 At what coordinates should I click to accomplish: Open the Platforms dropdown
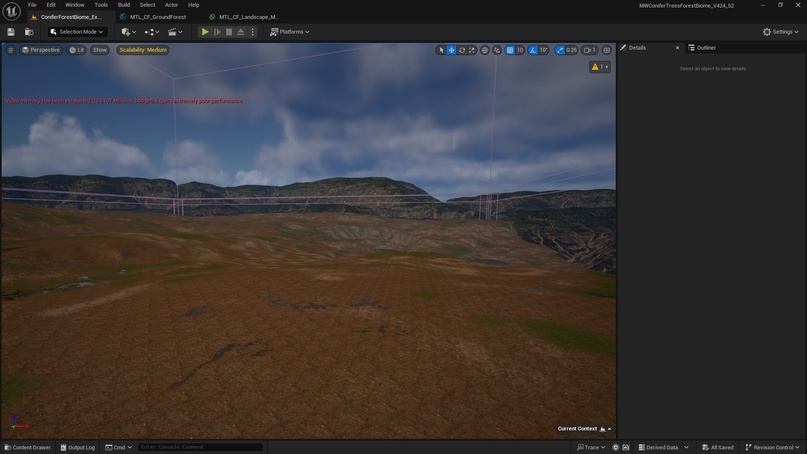[x=290, y=32]
